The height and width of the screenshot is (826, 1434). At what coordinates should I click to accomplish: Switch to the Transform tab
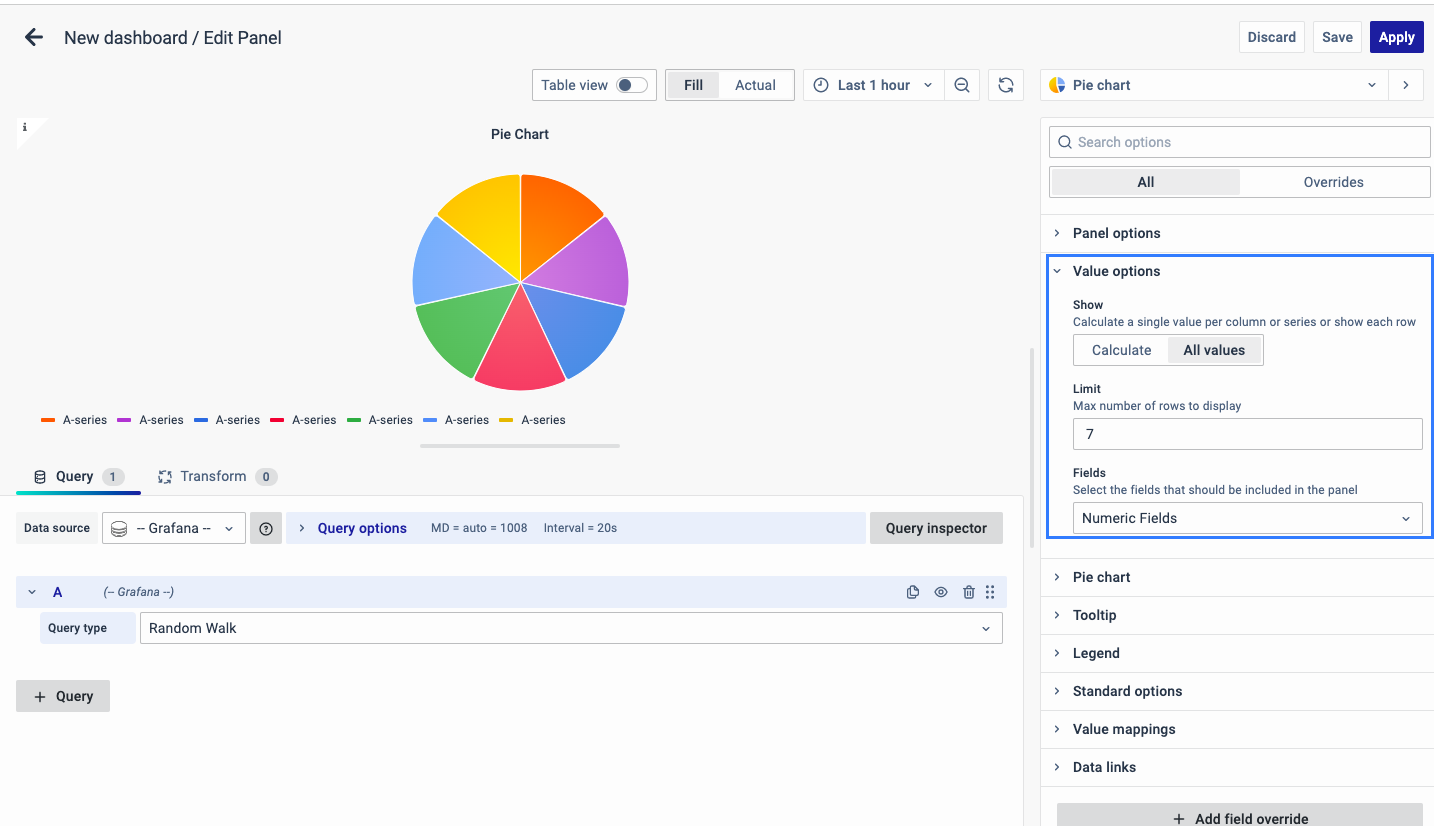pyautogui.click(x=213, y=476)
